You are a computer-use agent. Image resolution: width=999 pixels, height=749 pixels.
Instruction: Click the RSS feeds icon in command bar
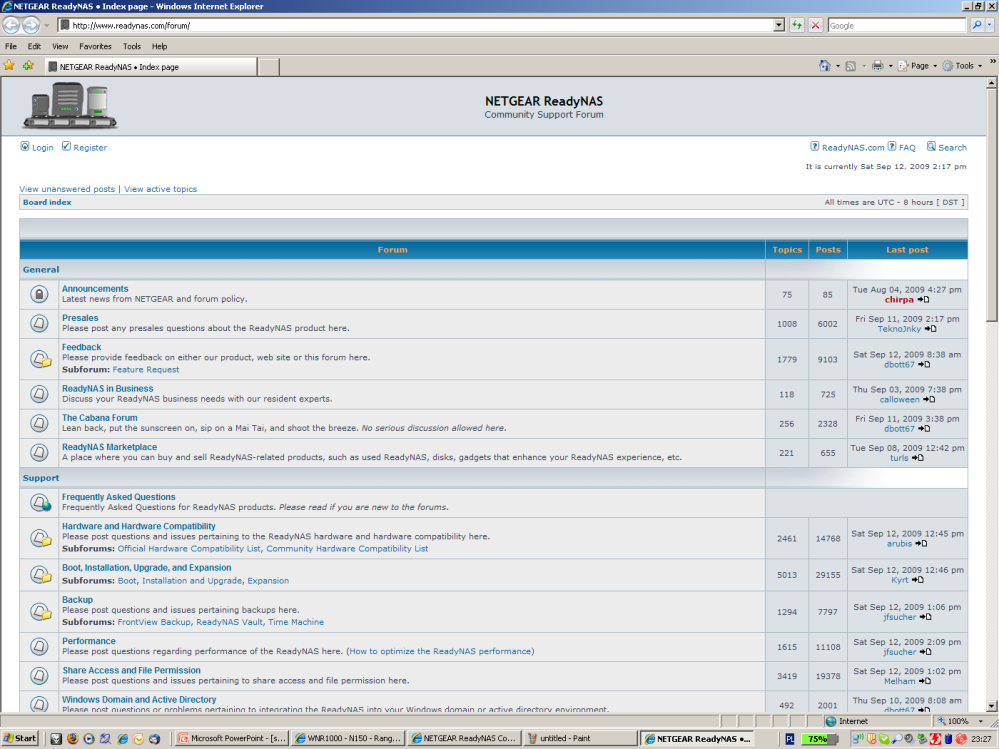[x=851, y=66]
